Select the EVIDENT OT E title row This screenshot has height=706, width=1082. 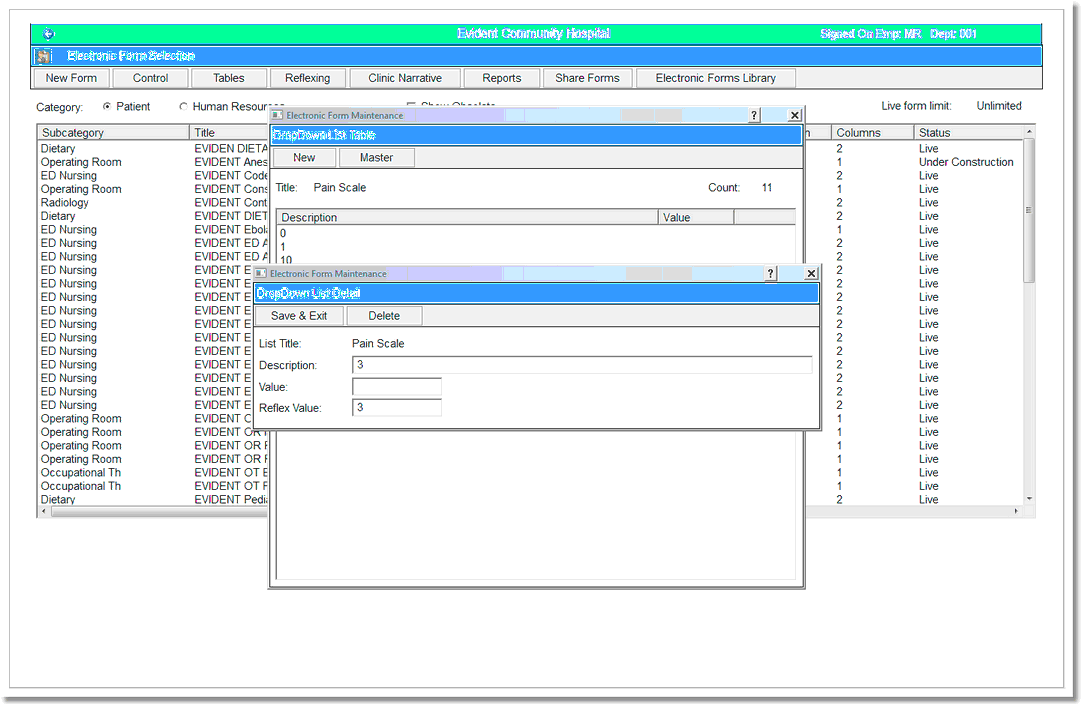pyautogui.click(x=230, y=473)
